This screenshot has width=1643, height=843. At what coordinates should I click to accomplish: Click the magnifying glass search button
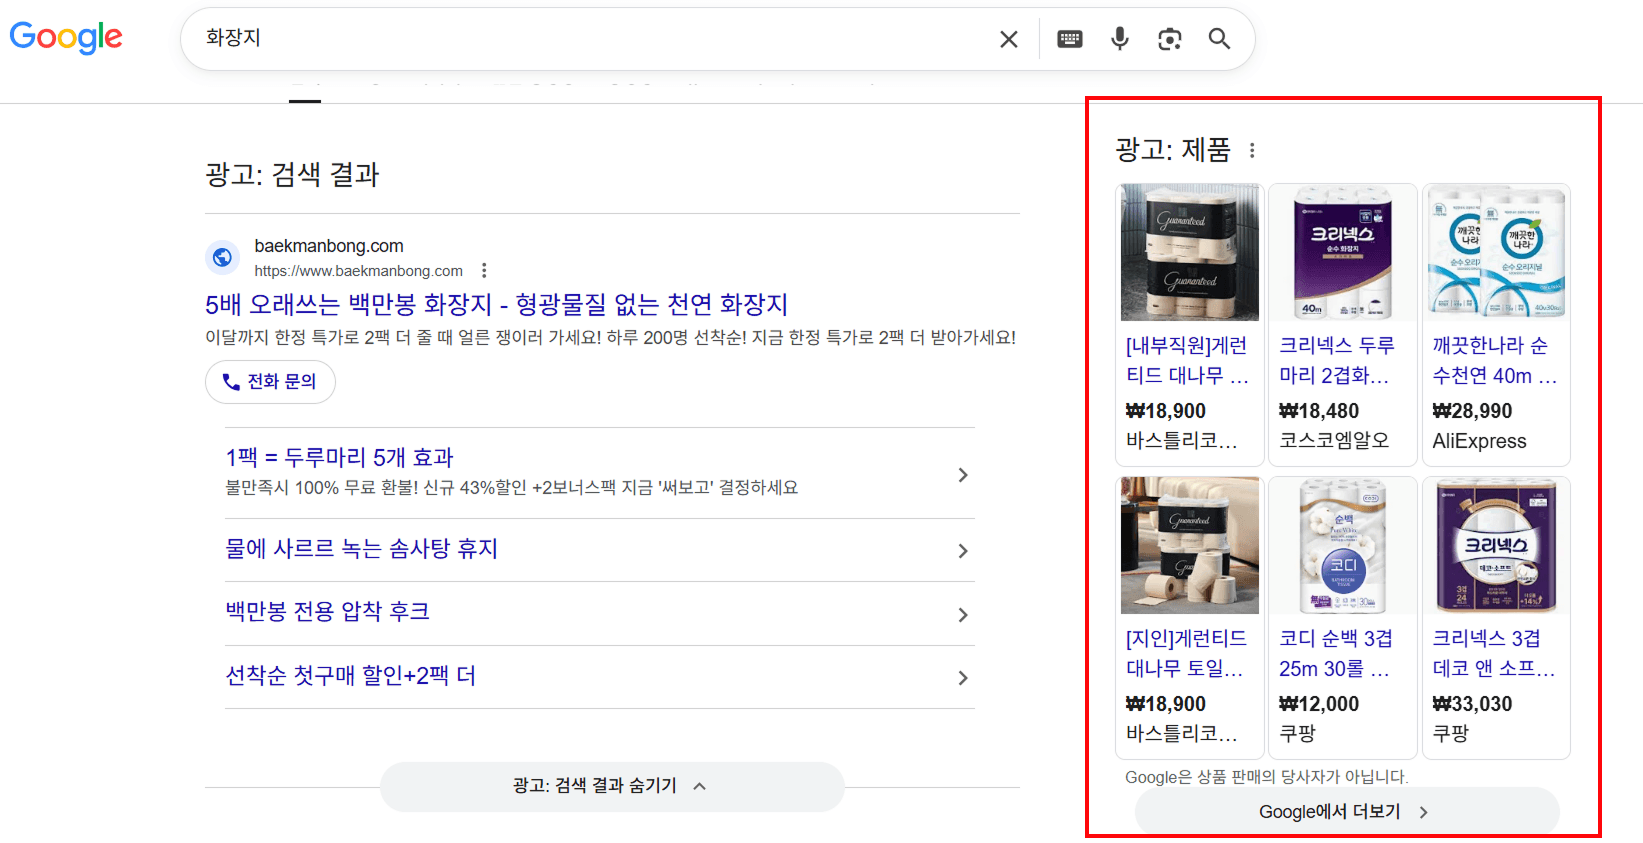(1219, 39)
